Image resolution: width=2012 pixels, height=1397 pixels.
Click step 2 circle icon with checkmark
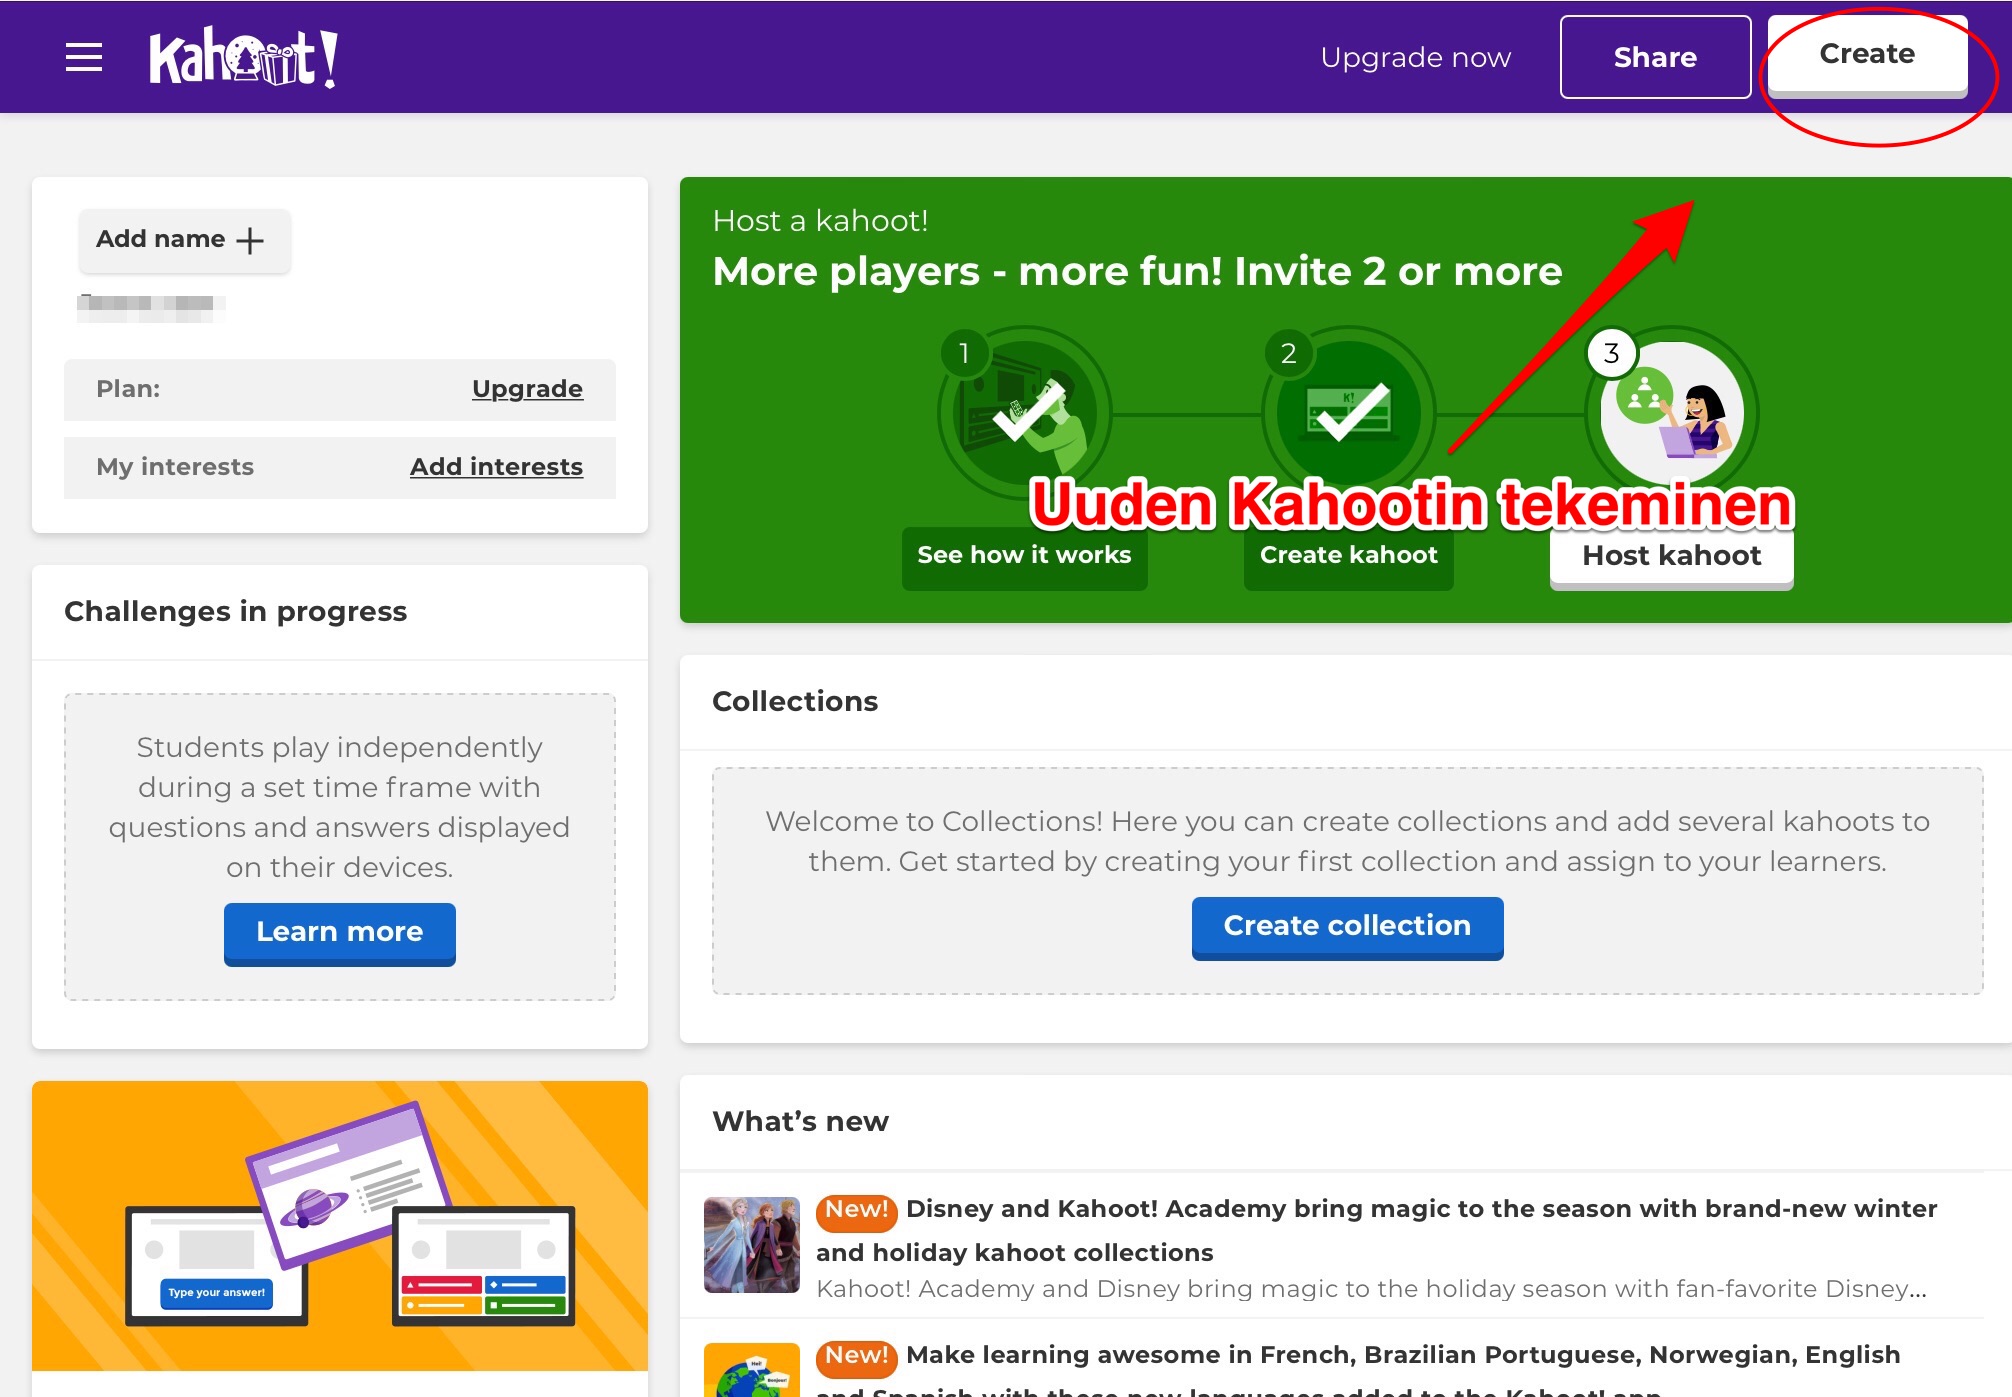coord(1348,412)
